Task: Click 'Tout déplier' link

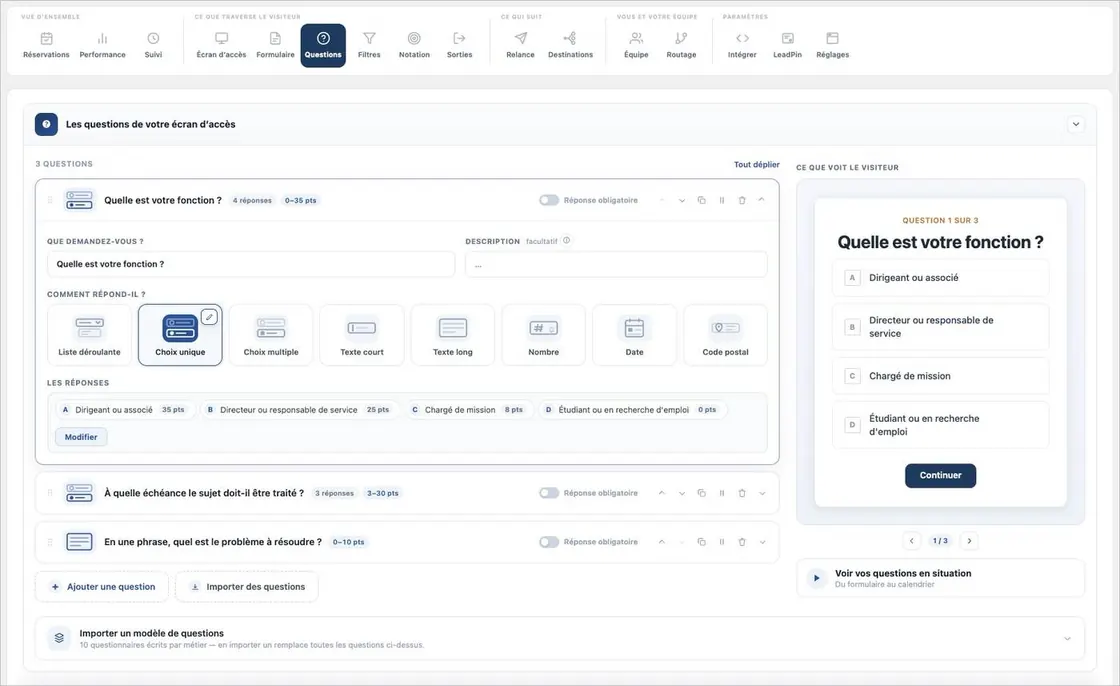Action: 756,164
